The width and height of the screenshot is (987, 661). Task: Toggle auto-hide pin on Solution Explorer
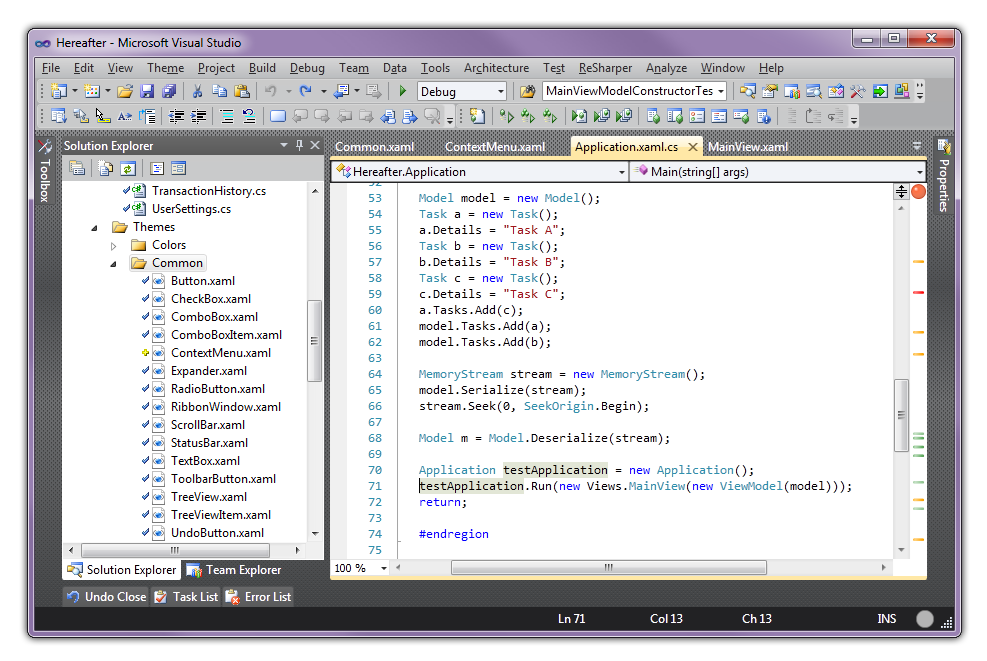point(299,146)
